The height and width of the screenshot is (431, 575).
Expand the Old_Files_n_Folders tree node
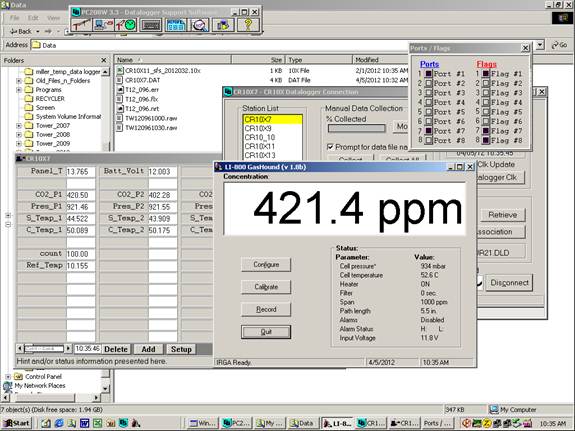19,81
